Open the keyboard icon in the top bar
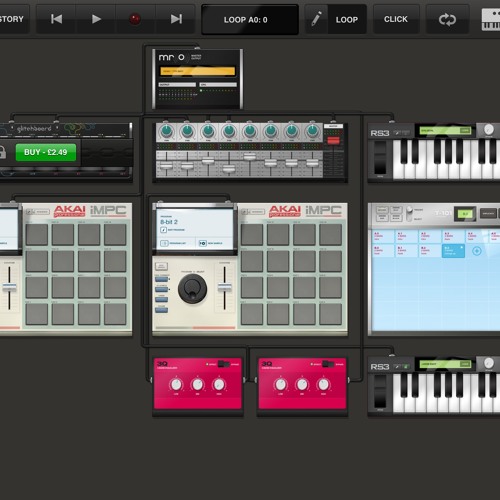 tap(491, 20)
